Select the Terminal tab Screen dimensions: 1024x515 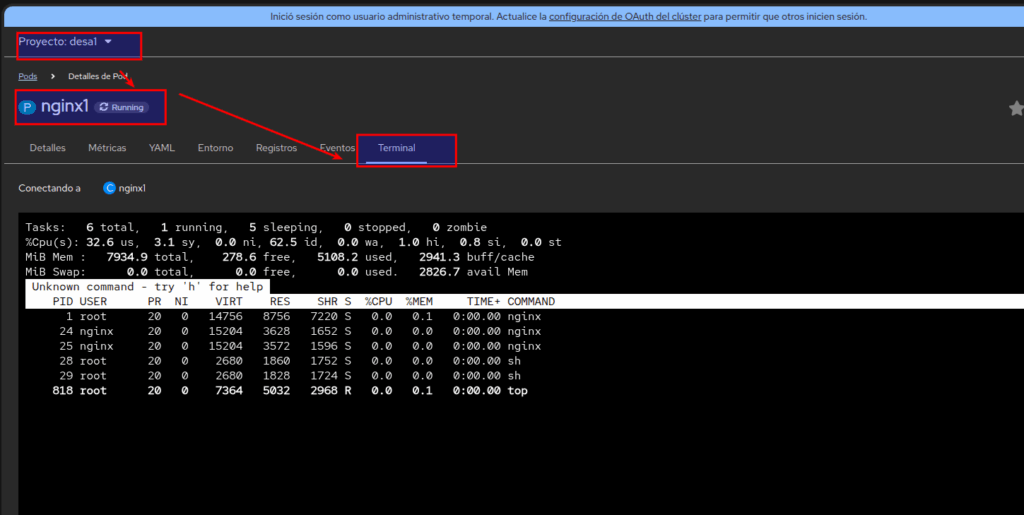pyautogui.click(x=397, y=148)
